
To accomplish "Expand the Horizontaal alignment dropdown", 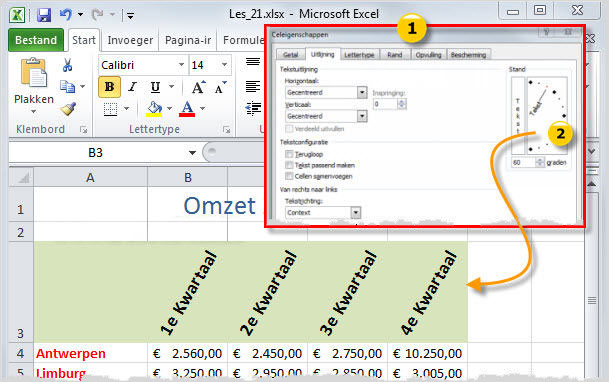I will pos(362,92).
